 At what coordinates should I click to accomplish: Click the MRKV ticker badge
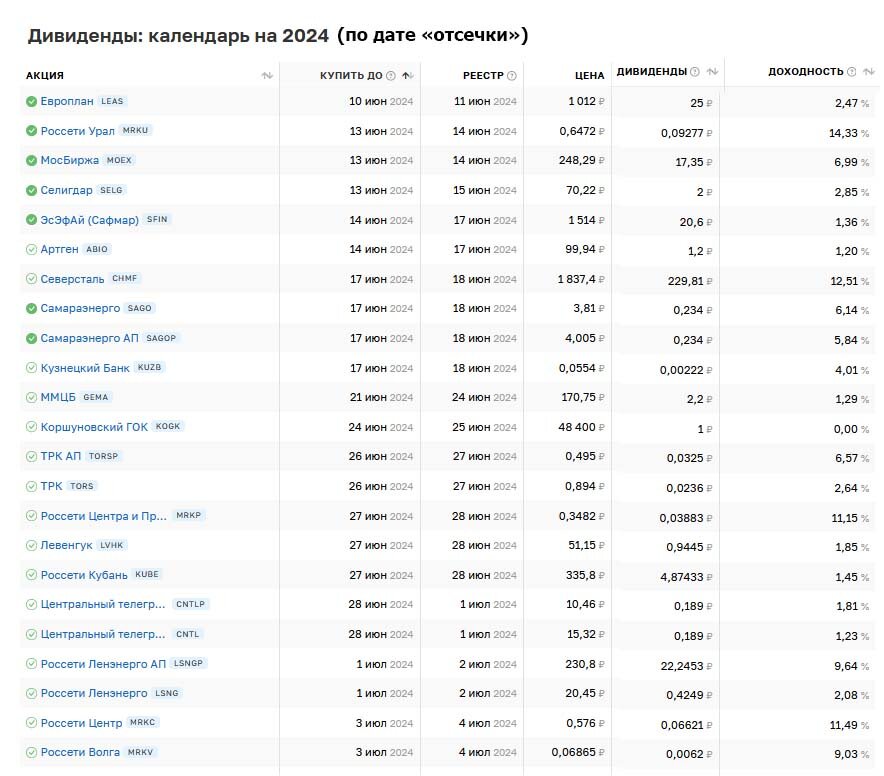140,752
